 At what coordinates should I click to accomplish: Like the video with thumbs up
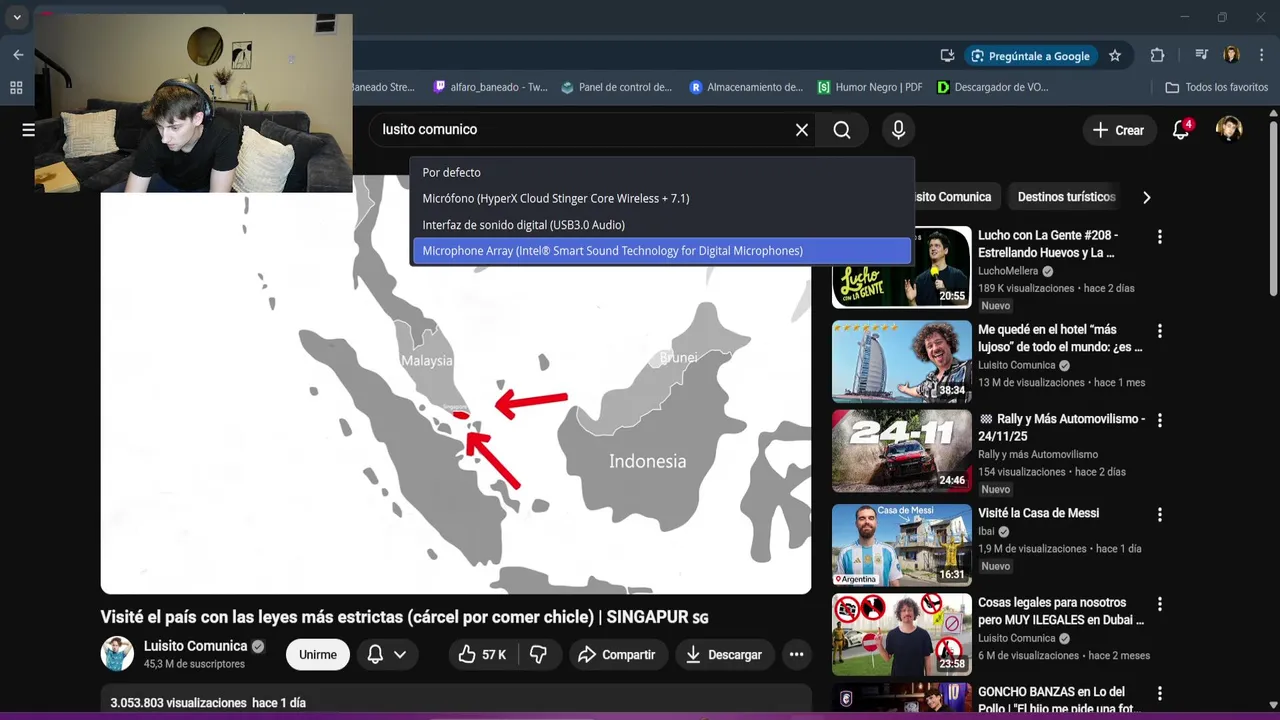482,655
